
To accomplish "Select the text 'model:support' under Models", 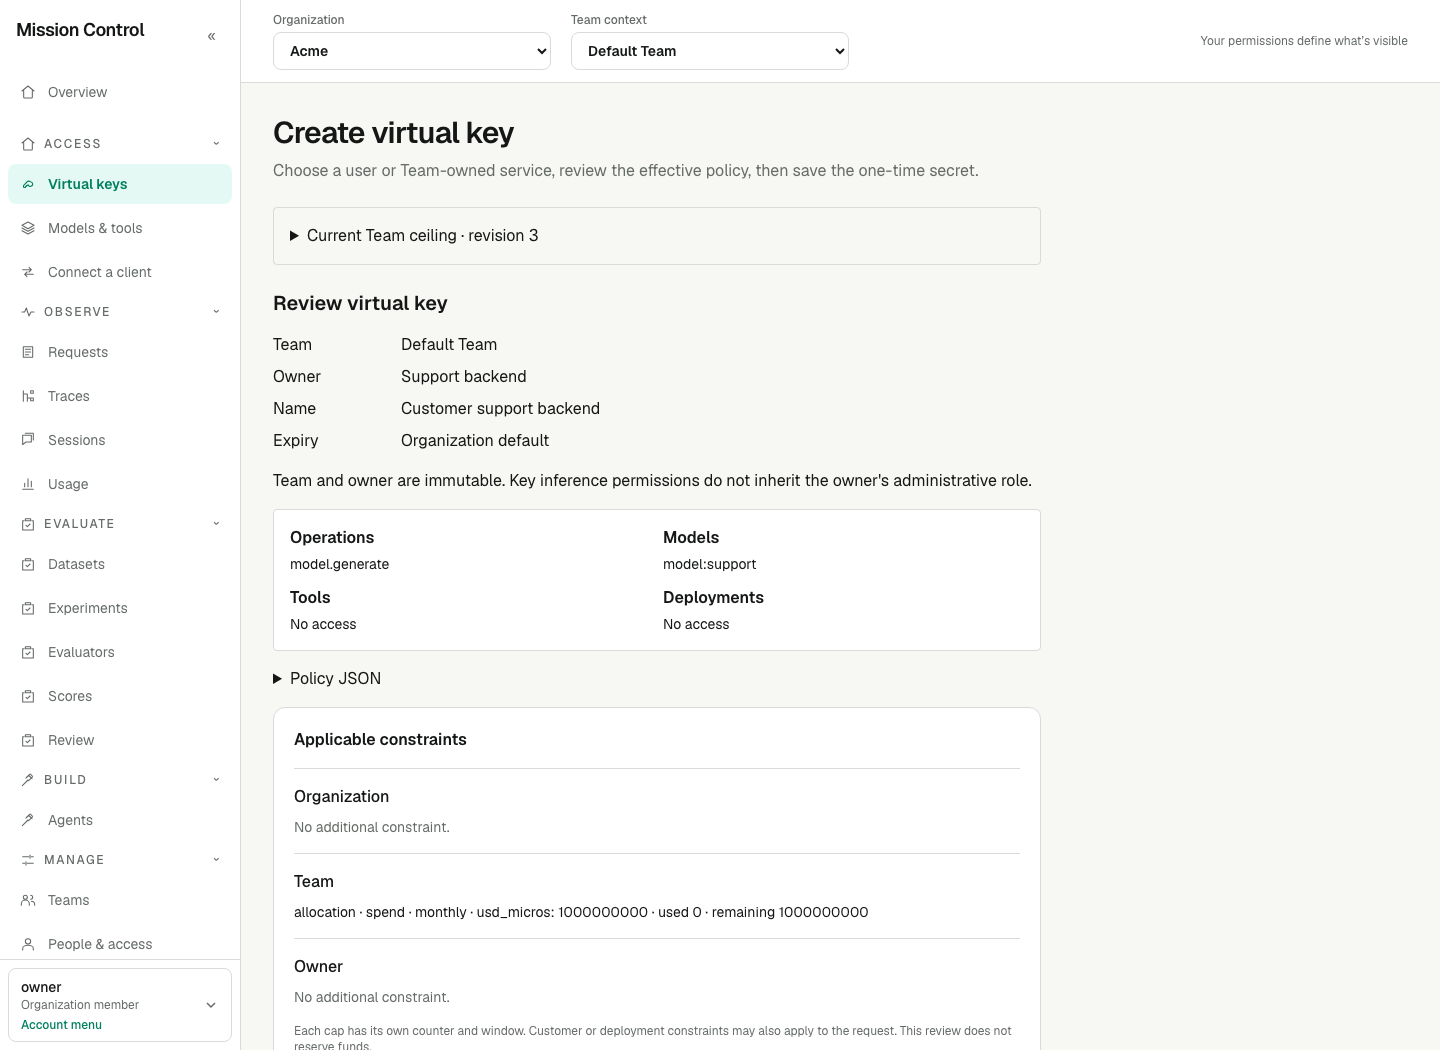I will pos(709,564).
